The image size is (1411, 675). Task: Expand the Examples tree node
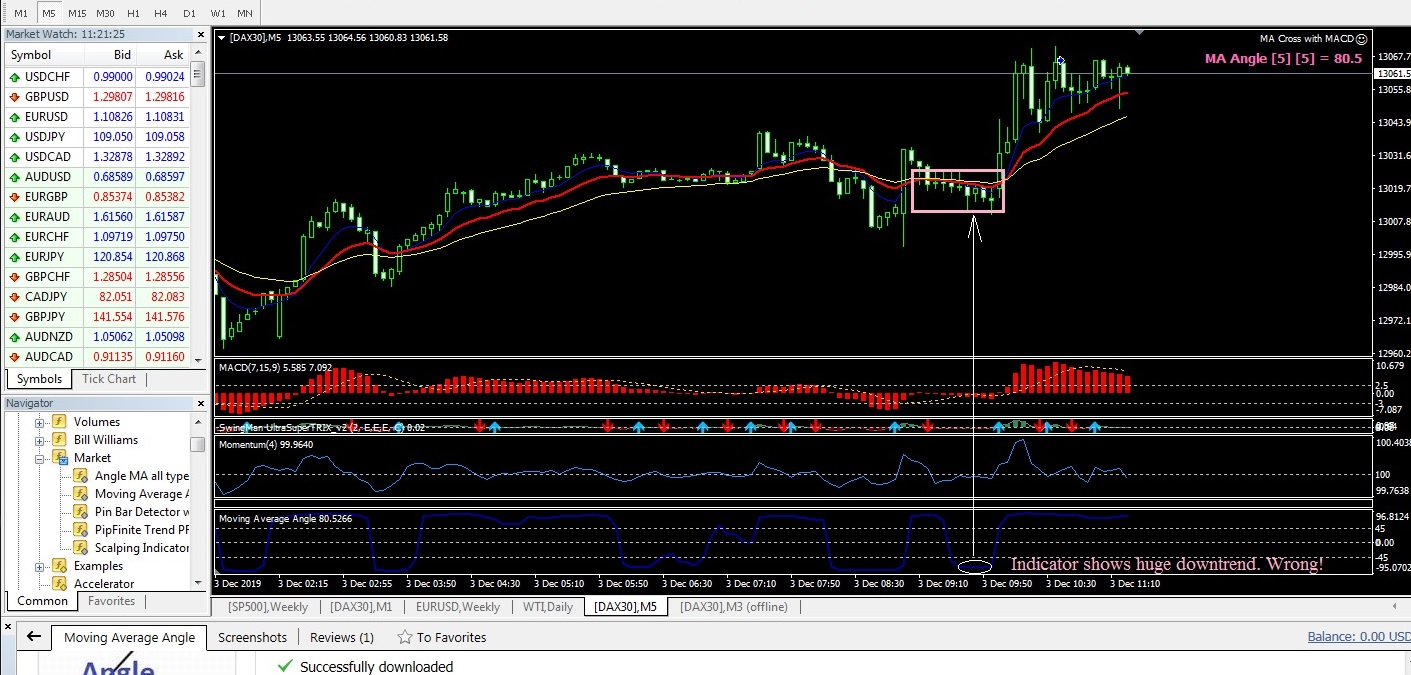coord(40,566)
